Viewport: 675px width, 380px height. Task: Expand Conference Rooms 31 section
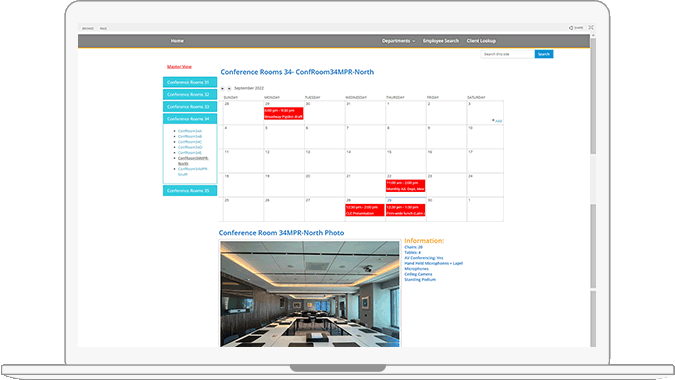click(x=190, y=82)
